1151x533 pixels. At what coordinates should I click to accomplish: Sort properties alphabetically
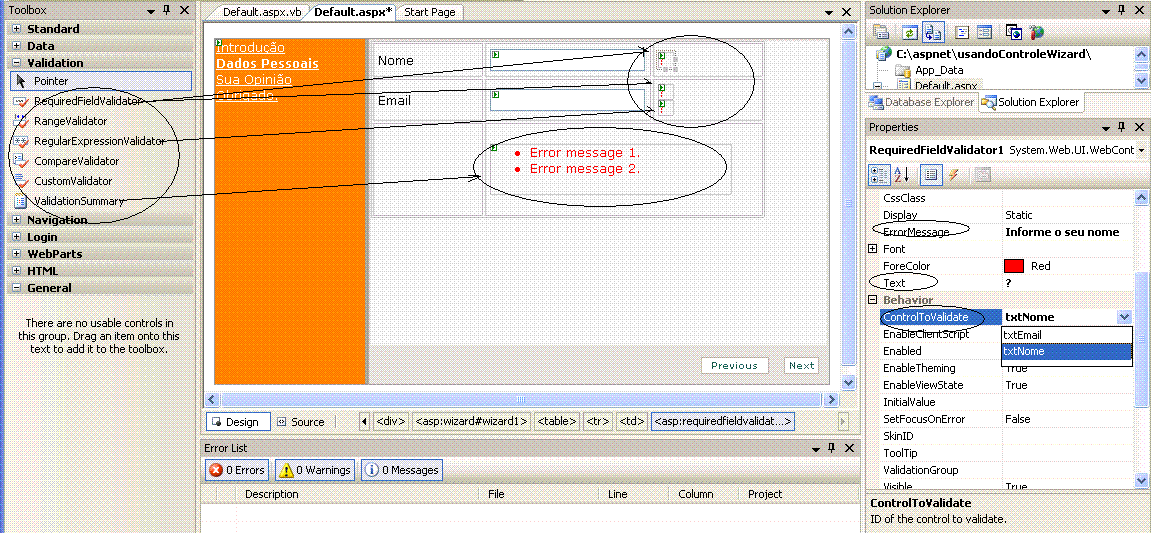[901, 175]
